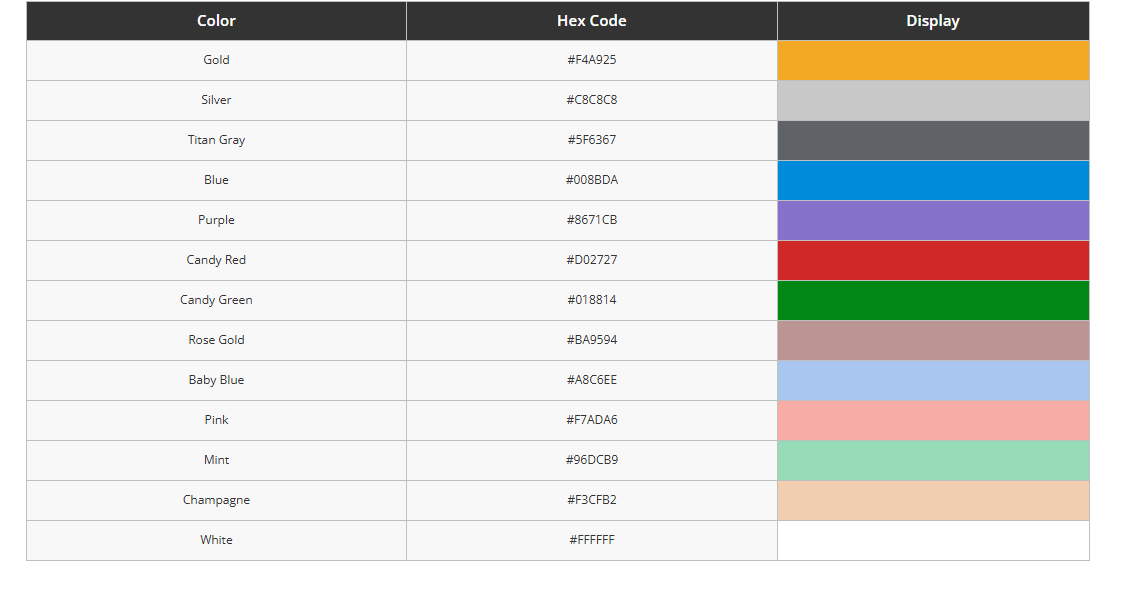This screenshot has width=1126, height=589.
Task: Click the Display column header
Action: pyautogui.click(x=933, y=21)
